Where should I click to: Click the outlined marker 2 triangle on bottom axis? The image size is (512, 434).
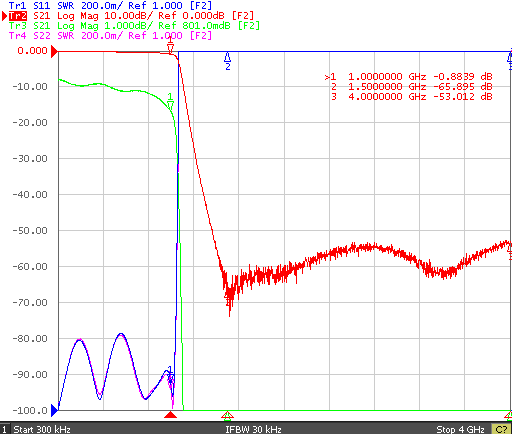pyautogui.click(x=227, y=415)
